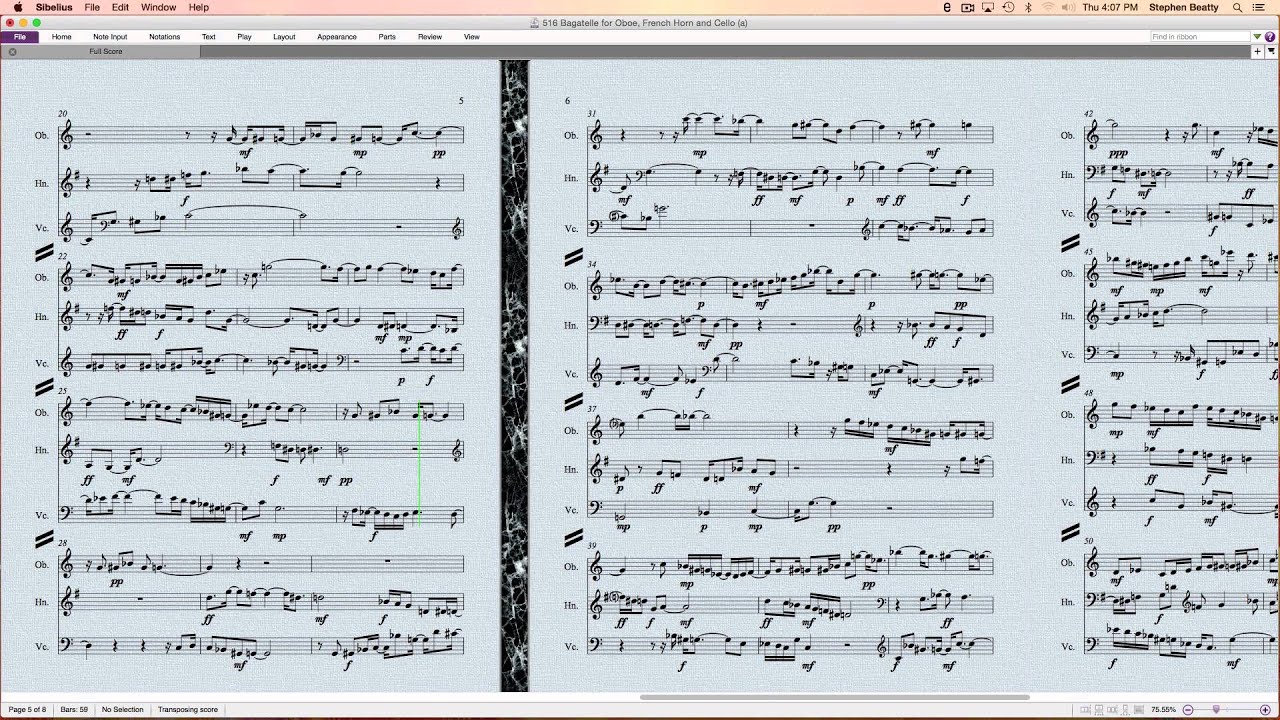Click the 'e' icon in the menu bar
Screen dimensions: 1280x720
[x=947, y=8]
